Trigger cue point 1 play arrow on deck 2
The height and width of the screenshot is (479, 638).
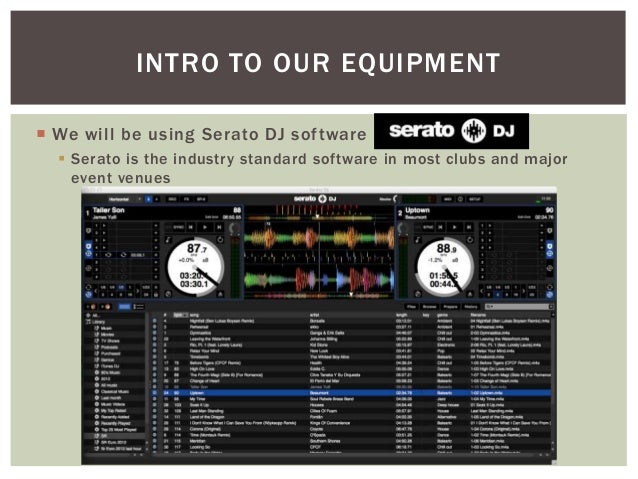point(490,225)
